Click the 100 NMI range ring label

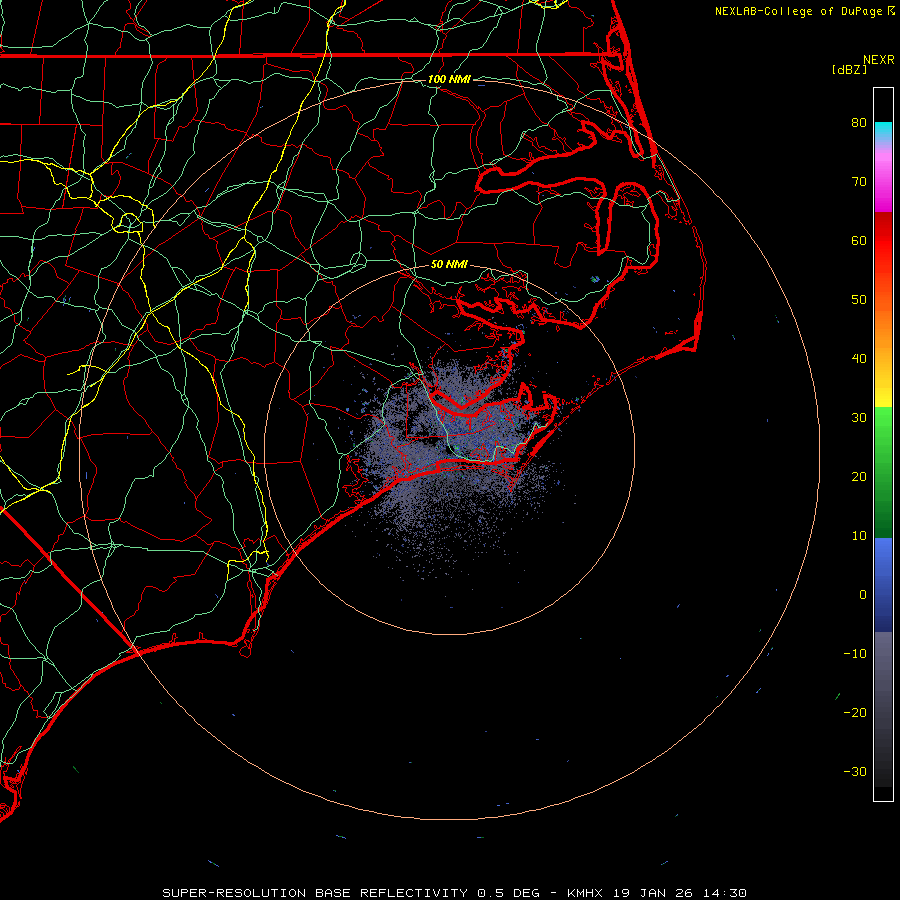(x=449, y=79)
